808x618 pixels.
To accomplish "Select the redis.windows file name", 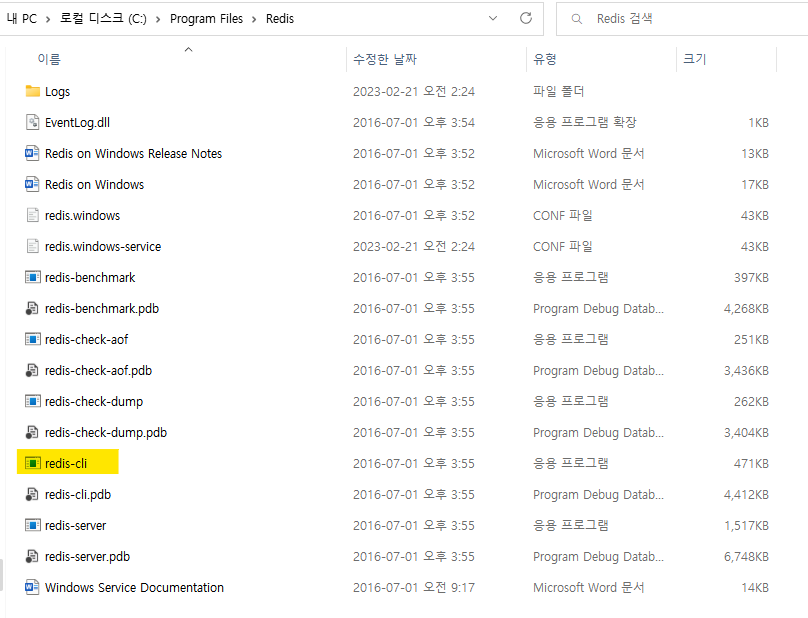I will (x=82, y=215).
